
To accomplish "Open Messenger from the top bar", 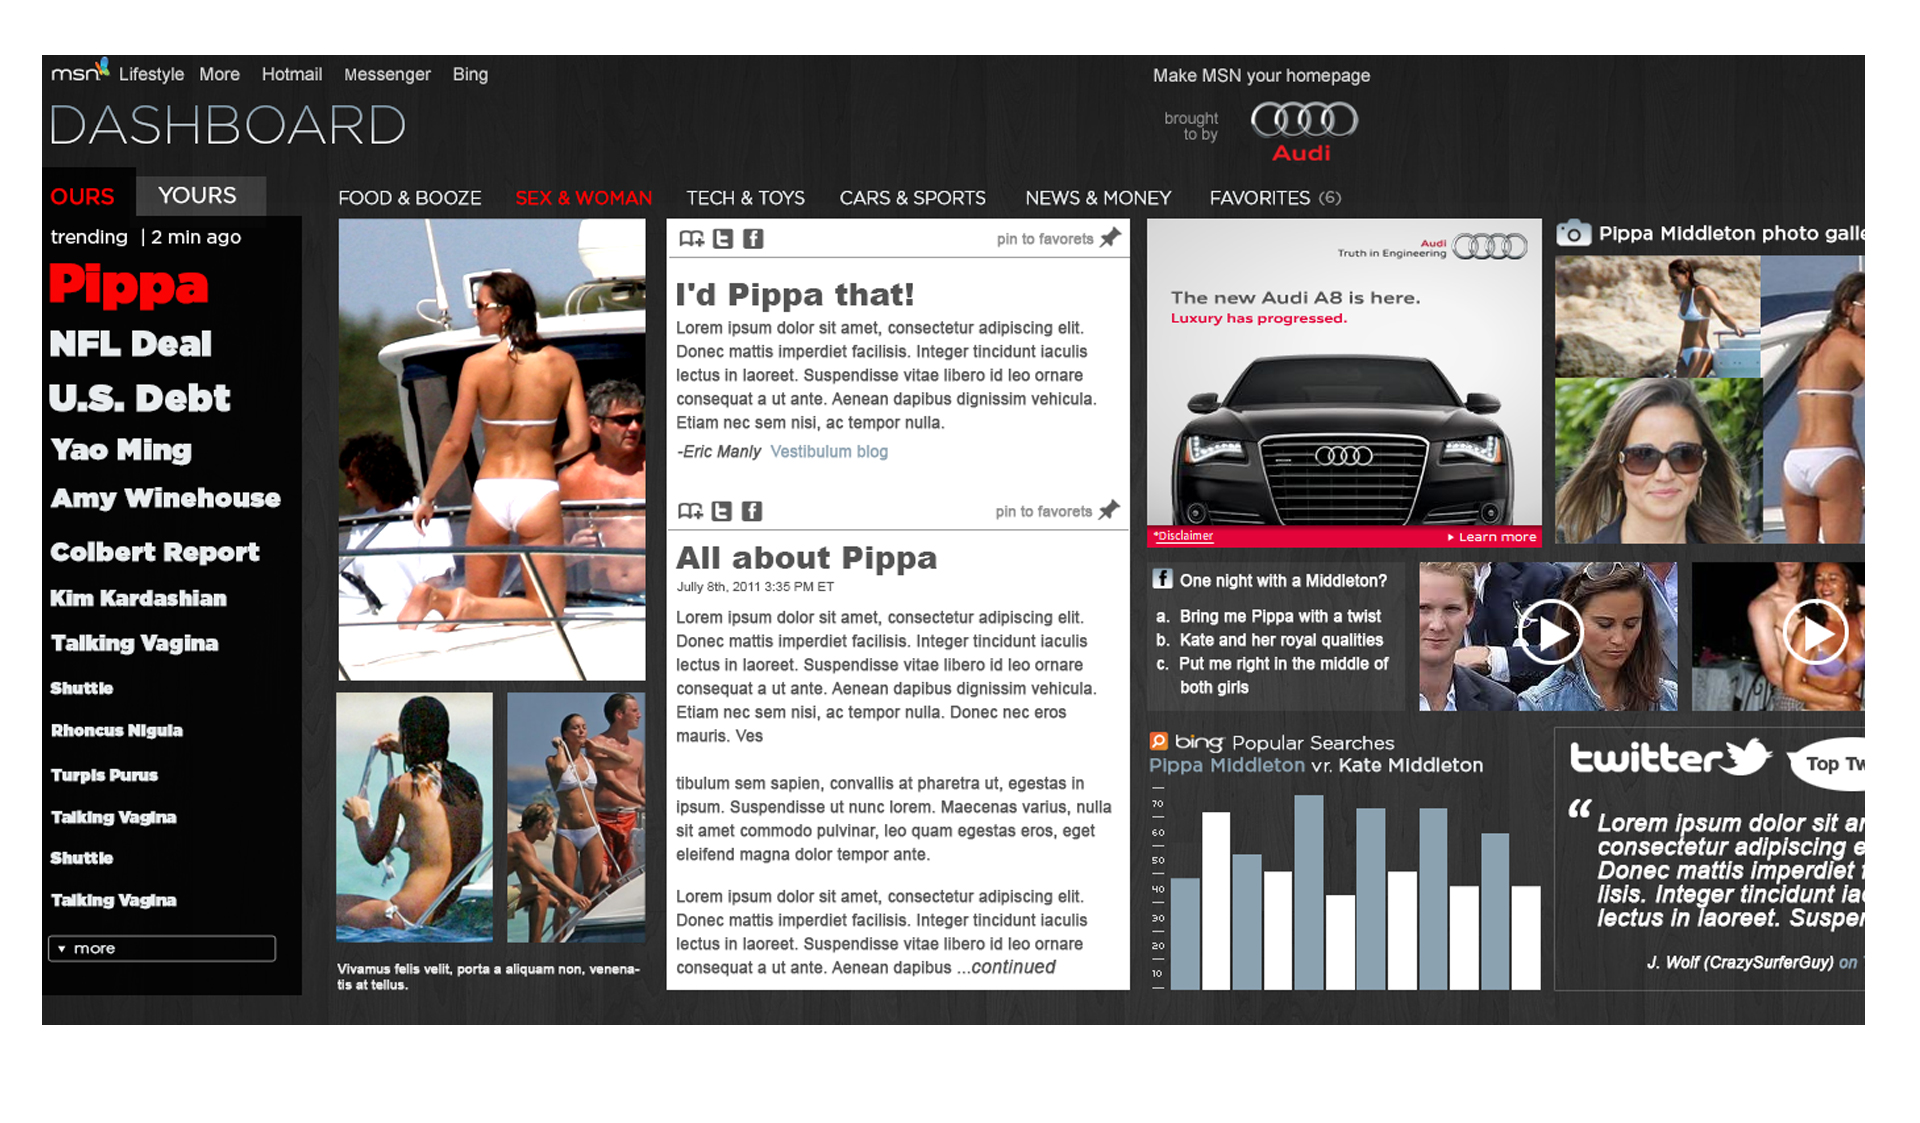I will [387, 74].
